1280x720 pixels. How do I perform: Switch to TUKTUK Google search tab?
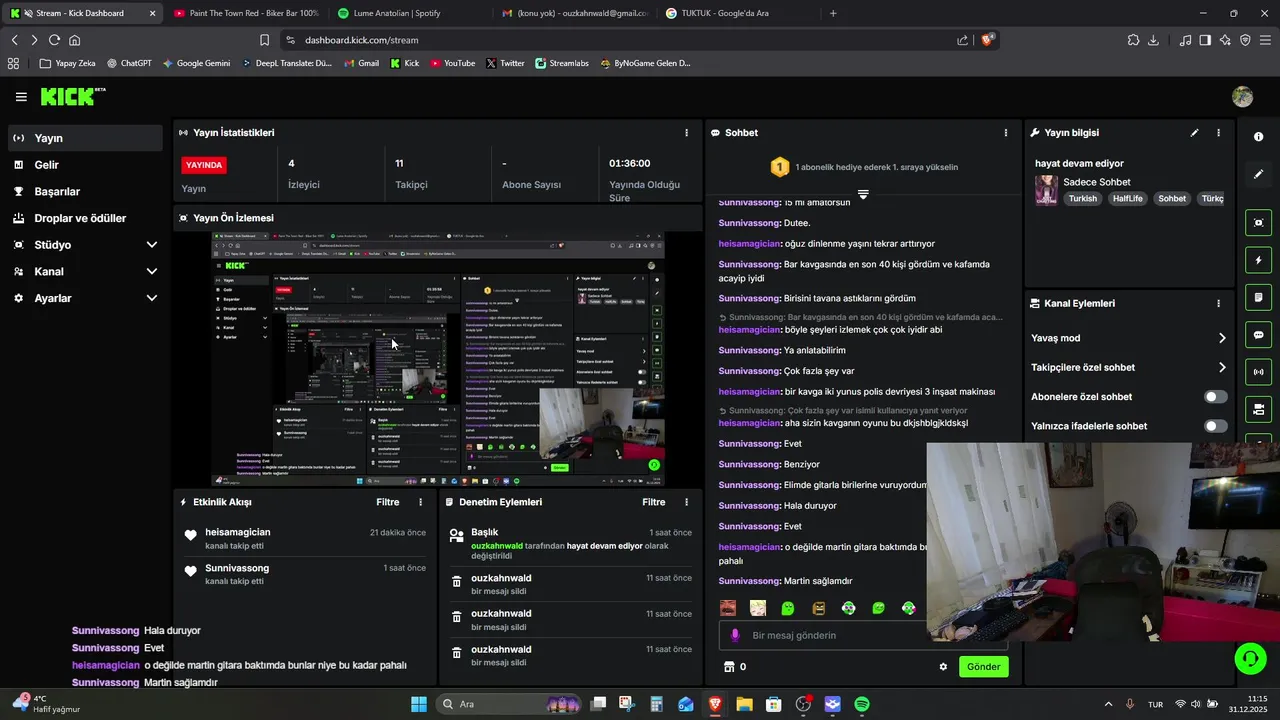point(738,13)
